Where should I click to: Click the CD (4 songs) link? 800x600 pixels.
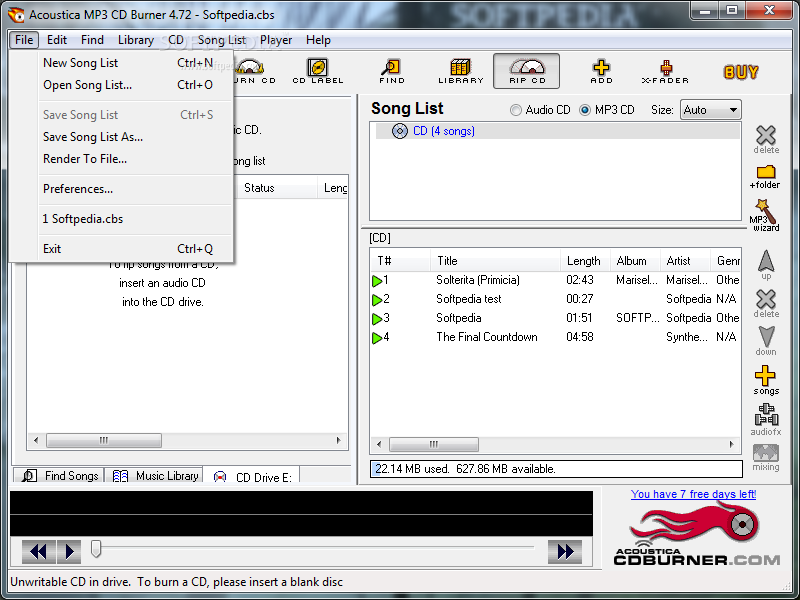444,131
